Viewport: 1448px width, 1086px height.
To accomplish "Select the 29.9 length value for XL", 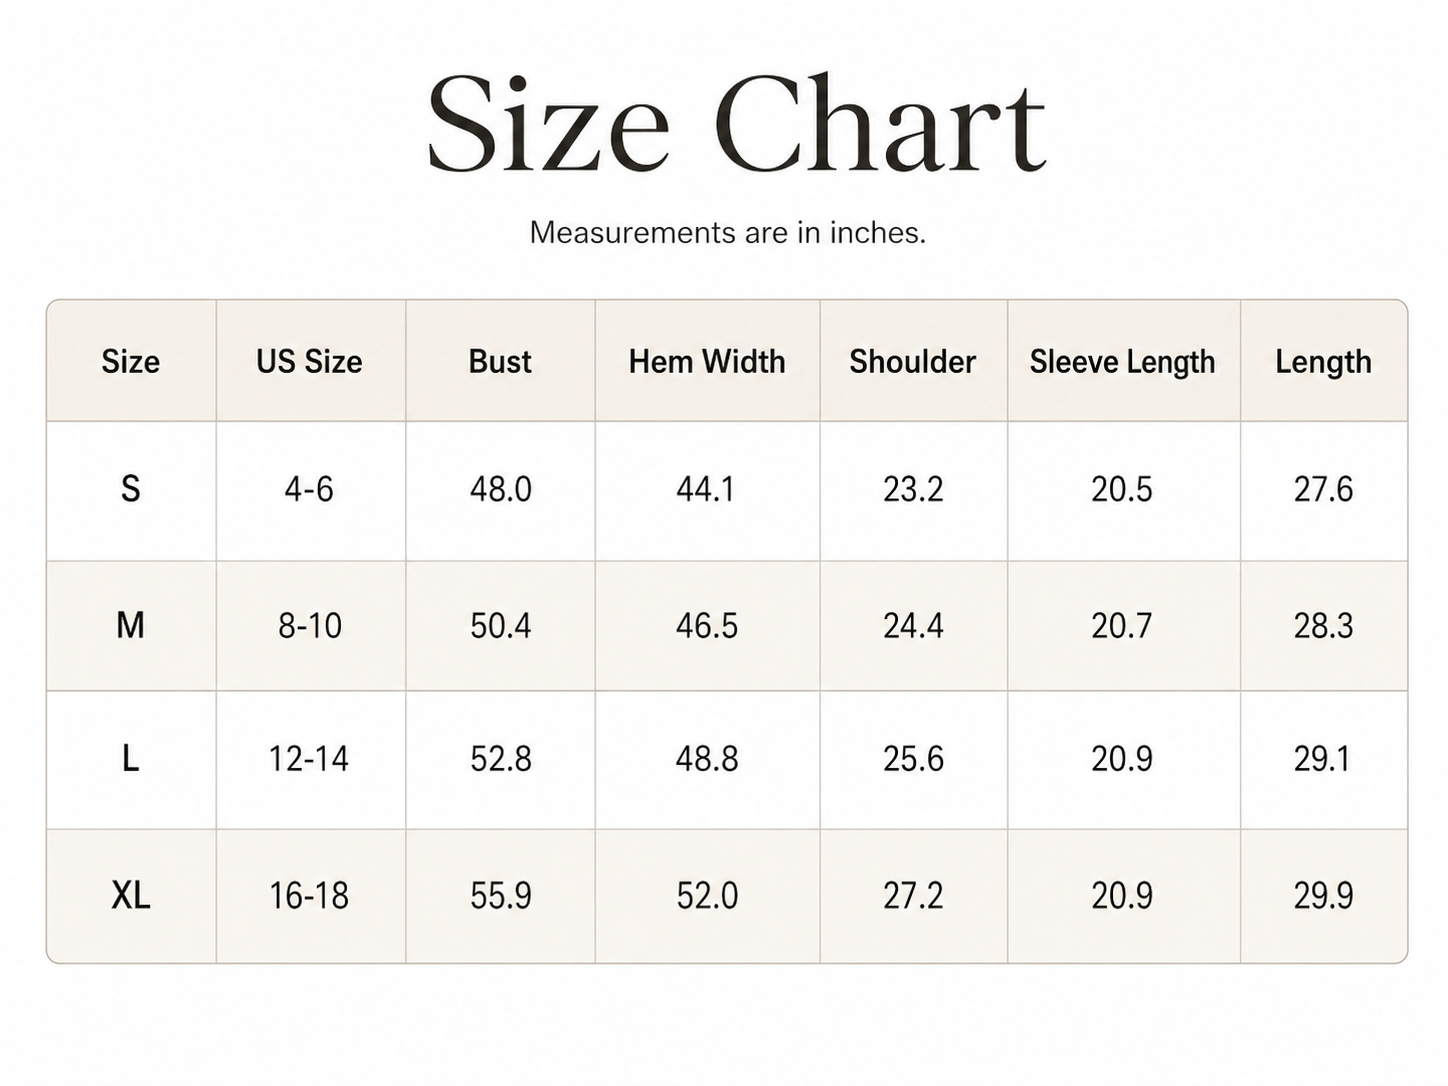I will 1323,895.
